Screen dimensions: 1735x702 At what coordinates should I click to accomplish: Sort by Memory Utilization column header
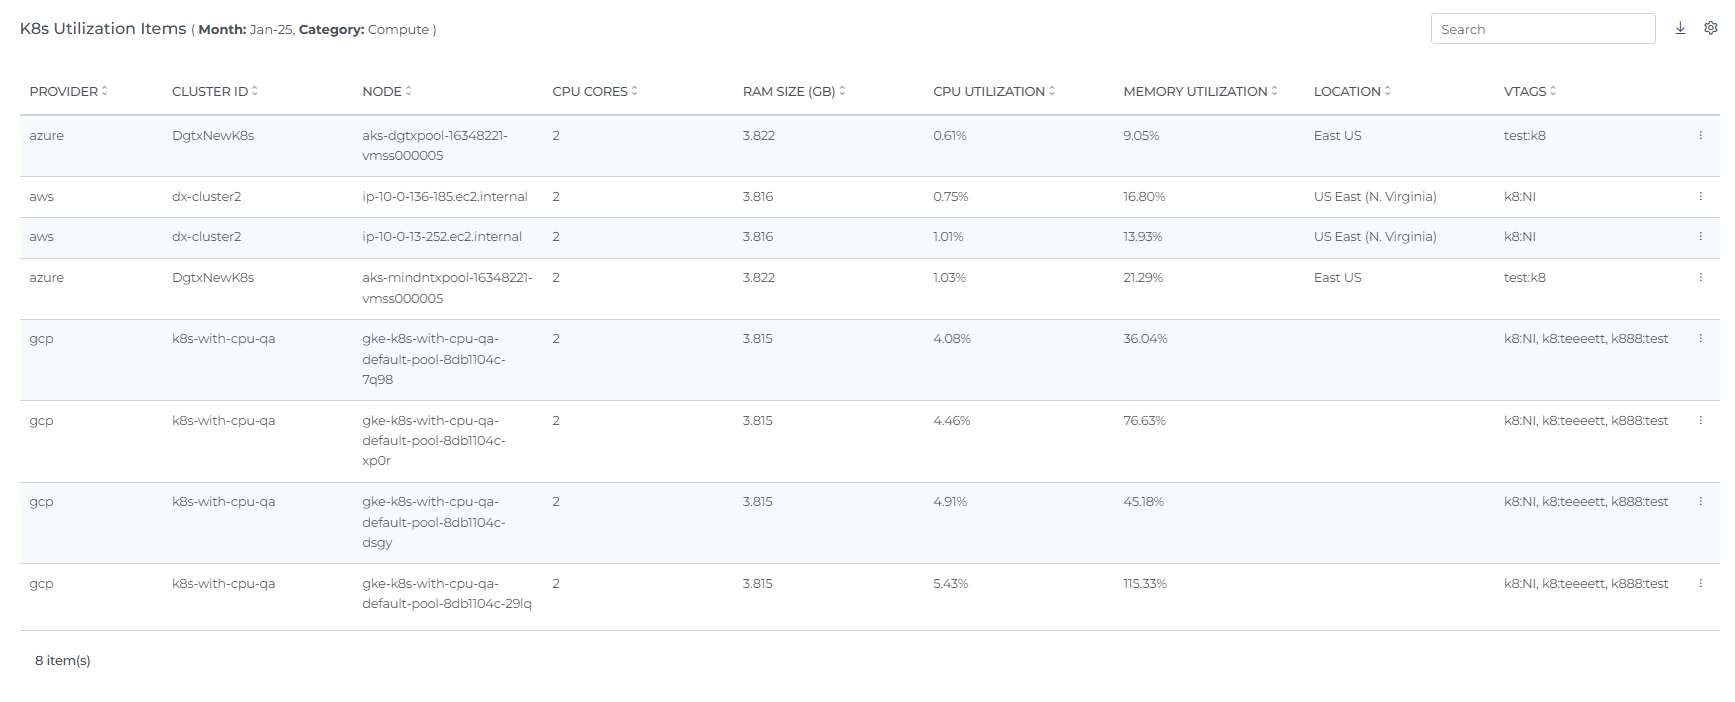coord(1199,91)
